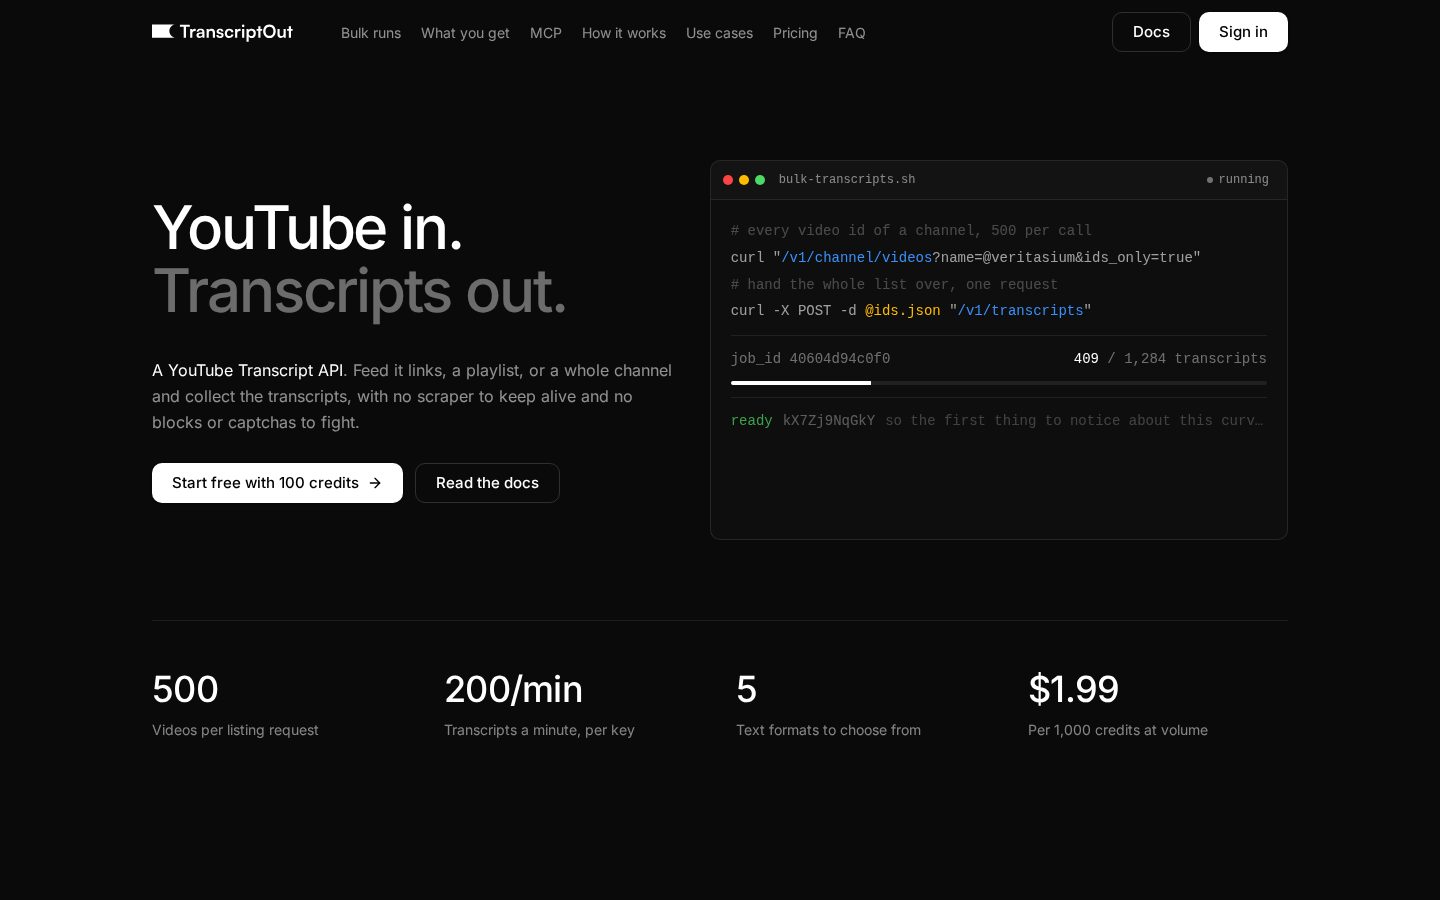
Task: Go to Pricing page
Action: coord(795,33)
